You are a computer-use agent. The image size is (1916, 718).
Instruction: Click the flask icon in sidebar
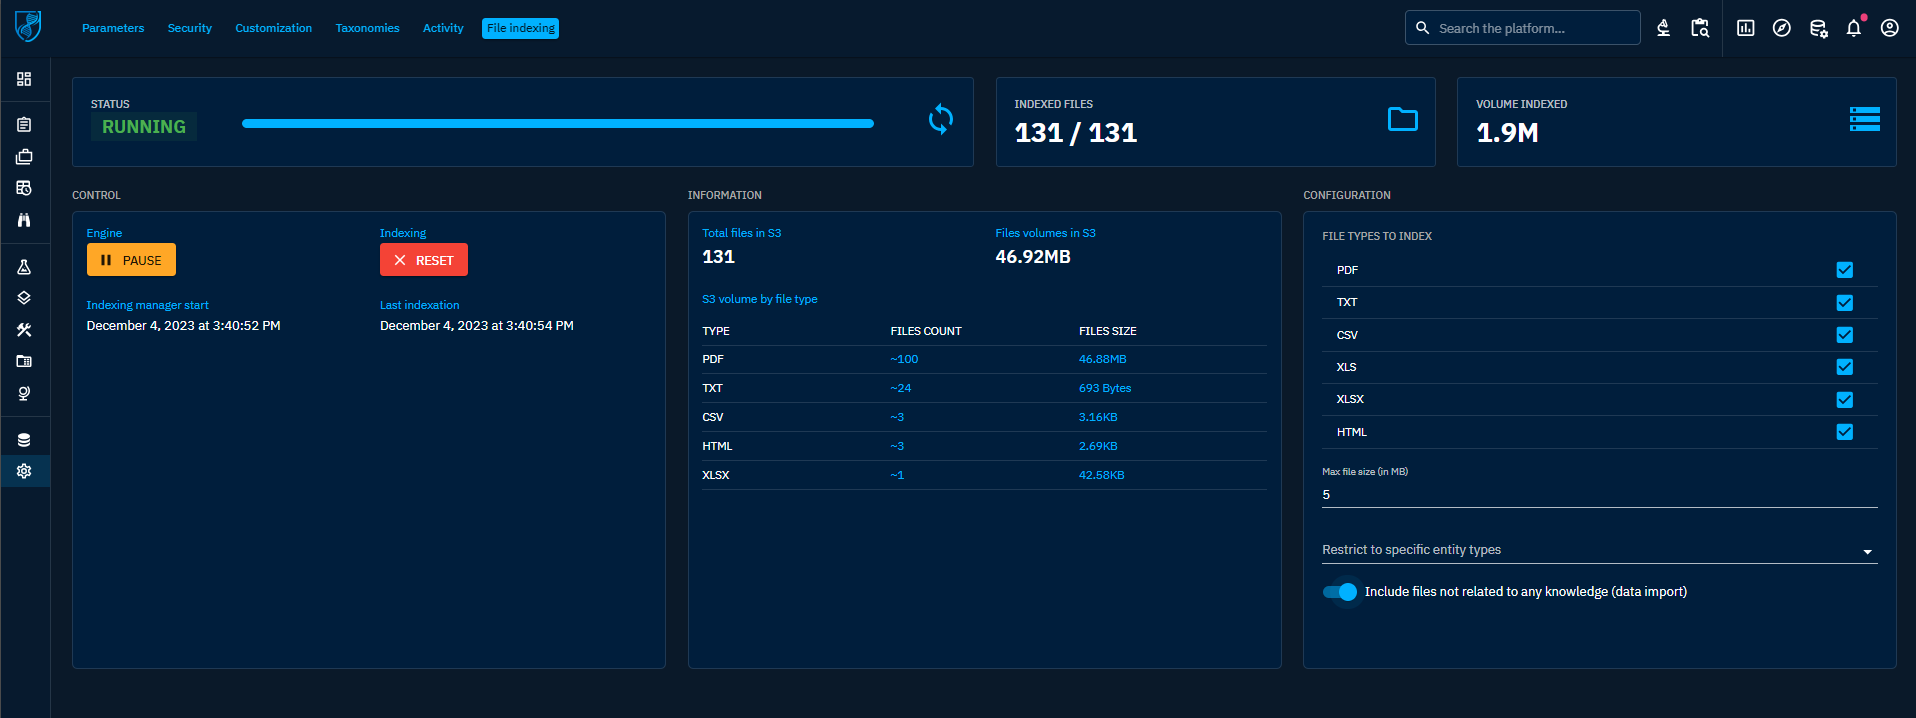[24, 267]
